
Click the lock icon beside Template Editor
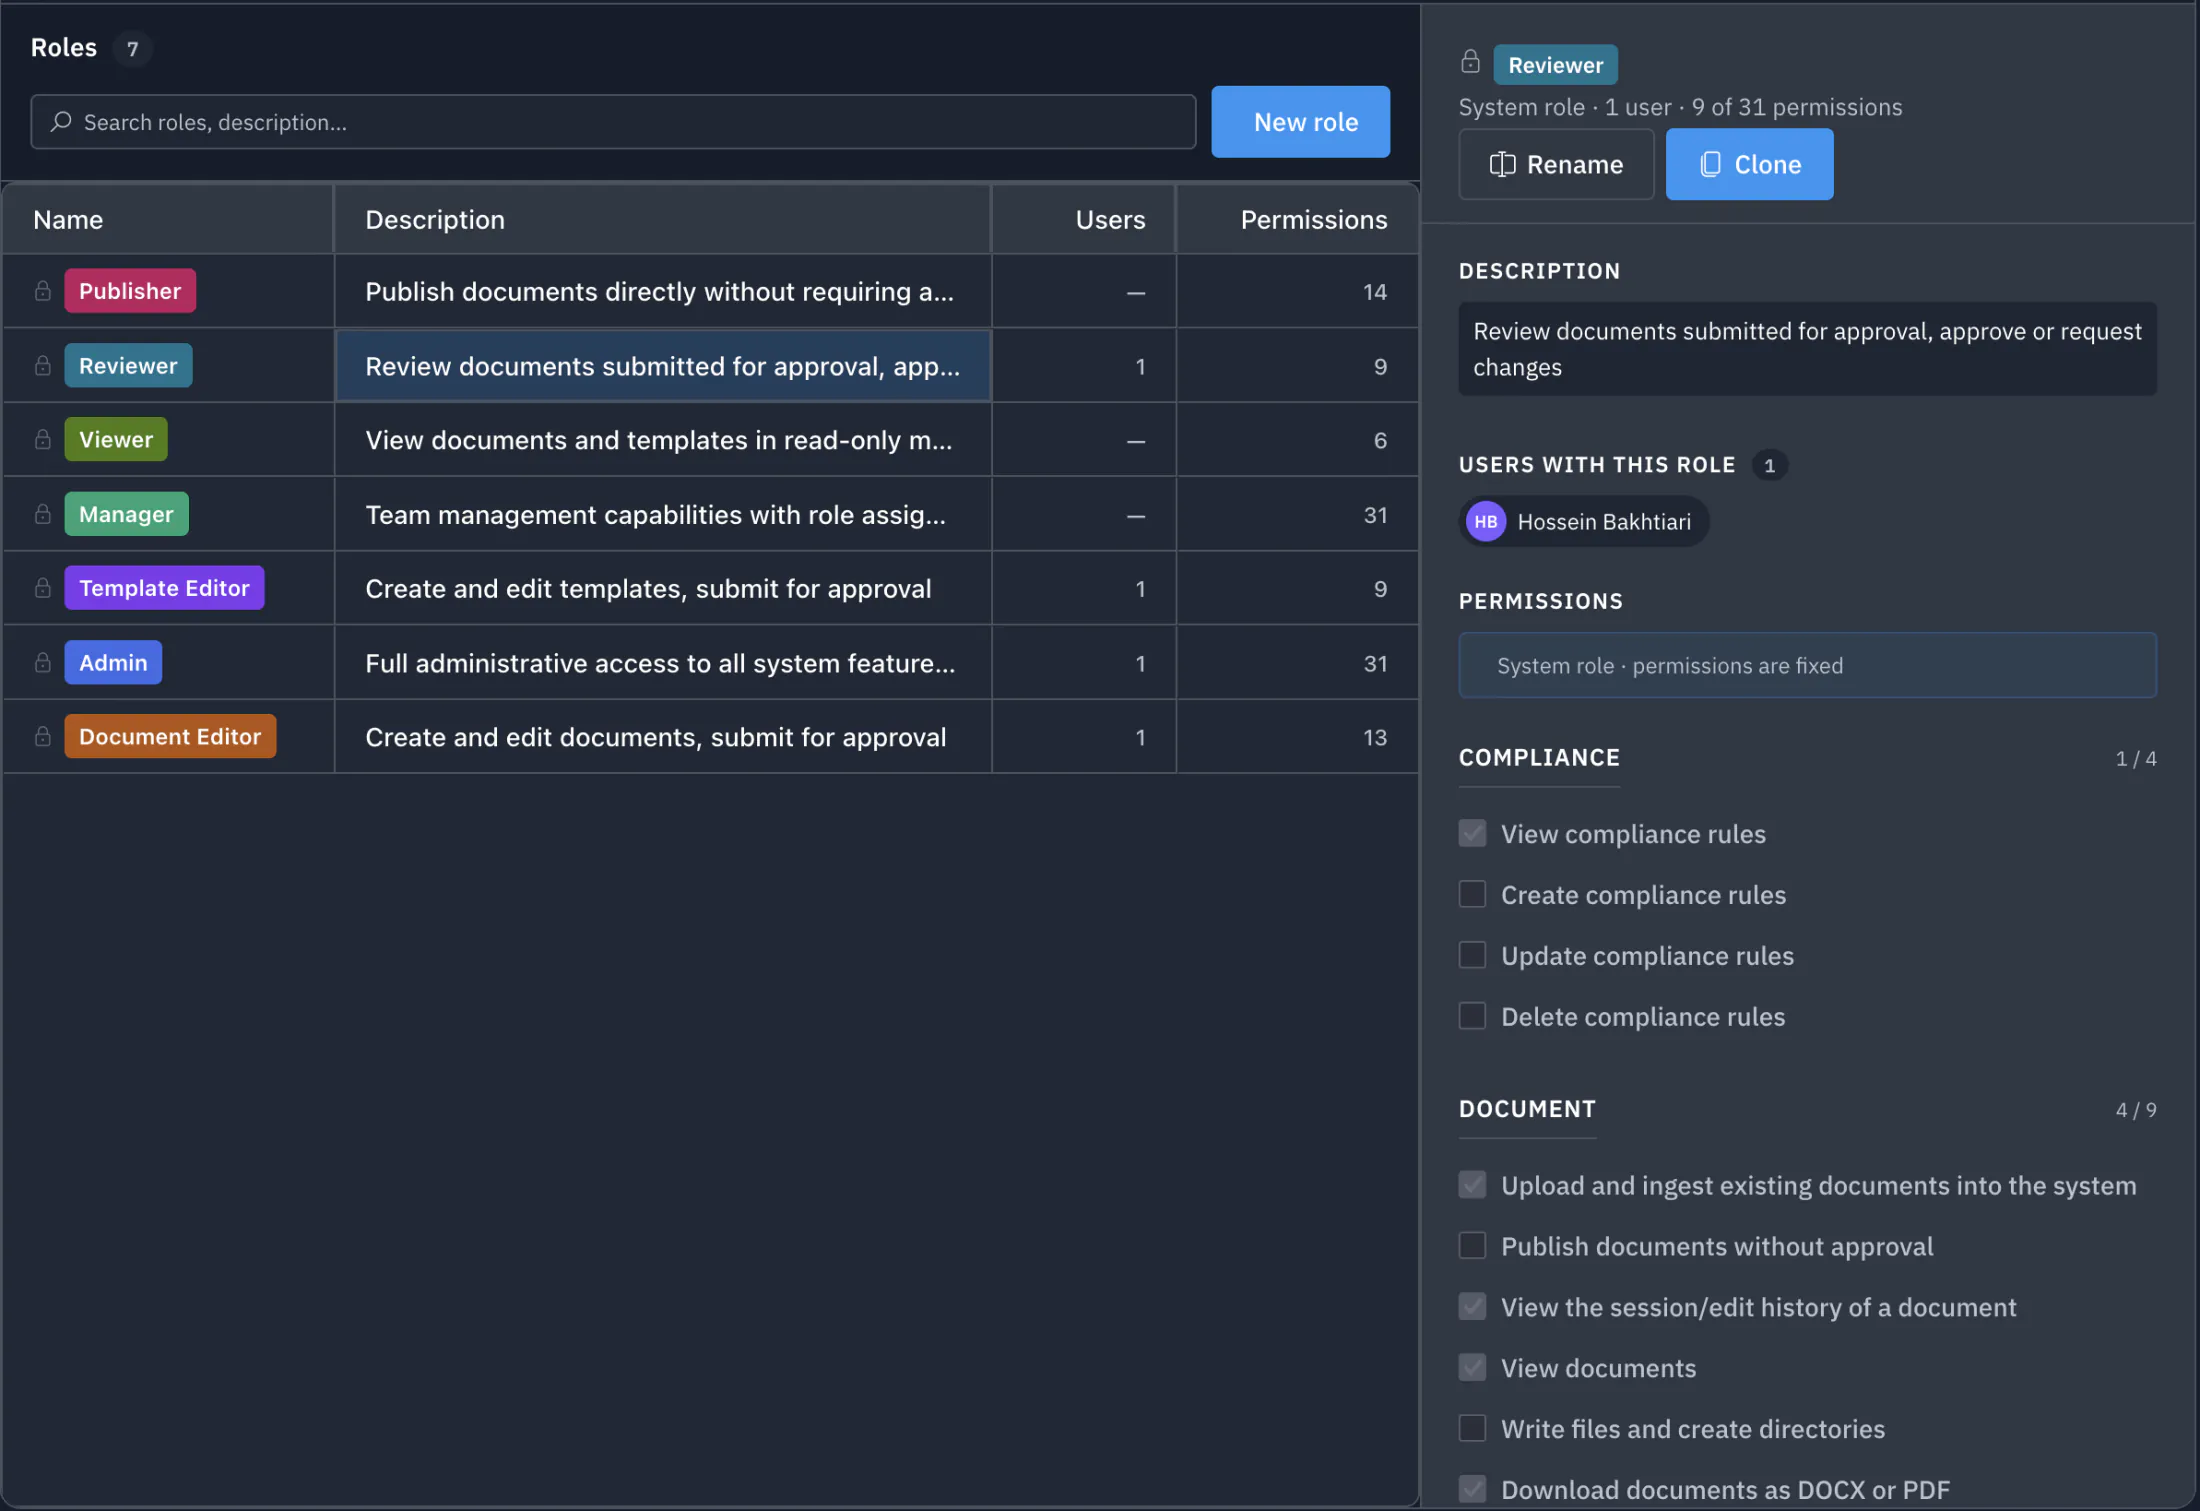tap(43, 588)
